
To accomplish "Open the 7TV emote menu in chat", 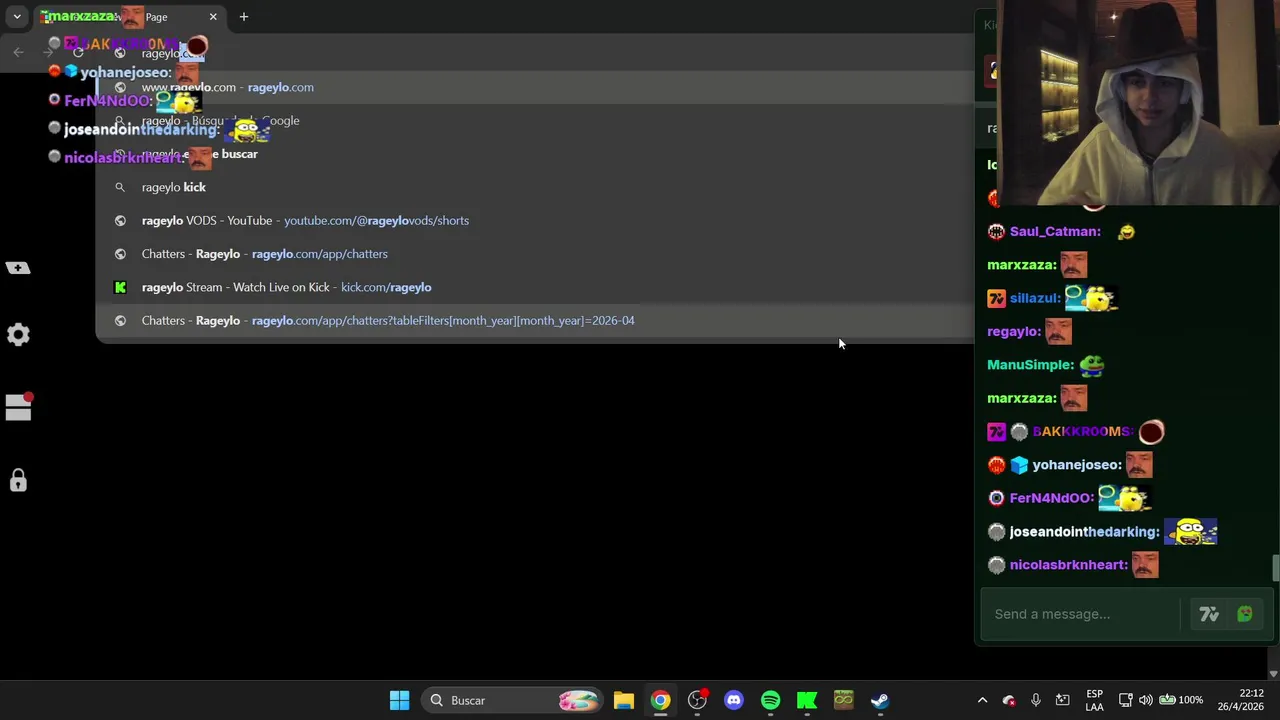I will coord(1209,614).
